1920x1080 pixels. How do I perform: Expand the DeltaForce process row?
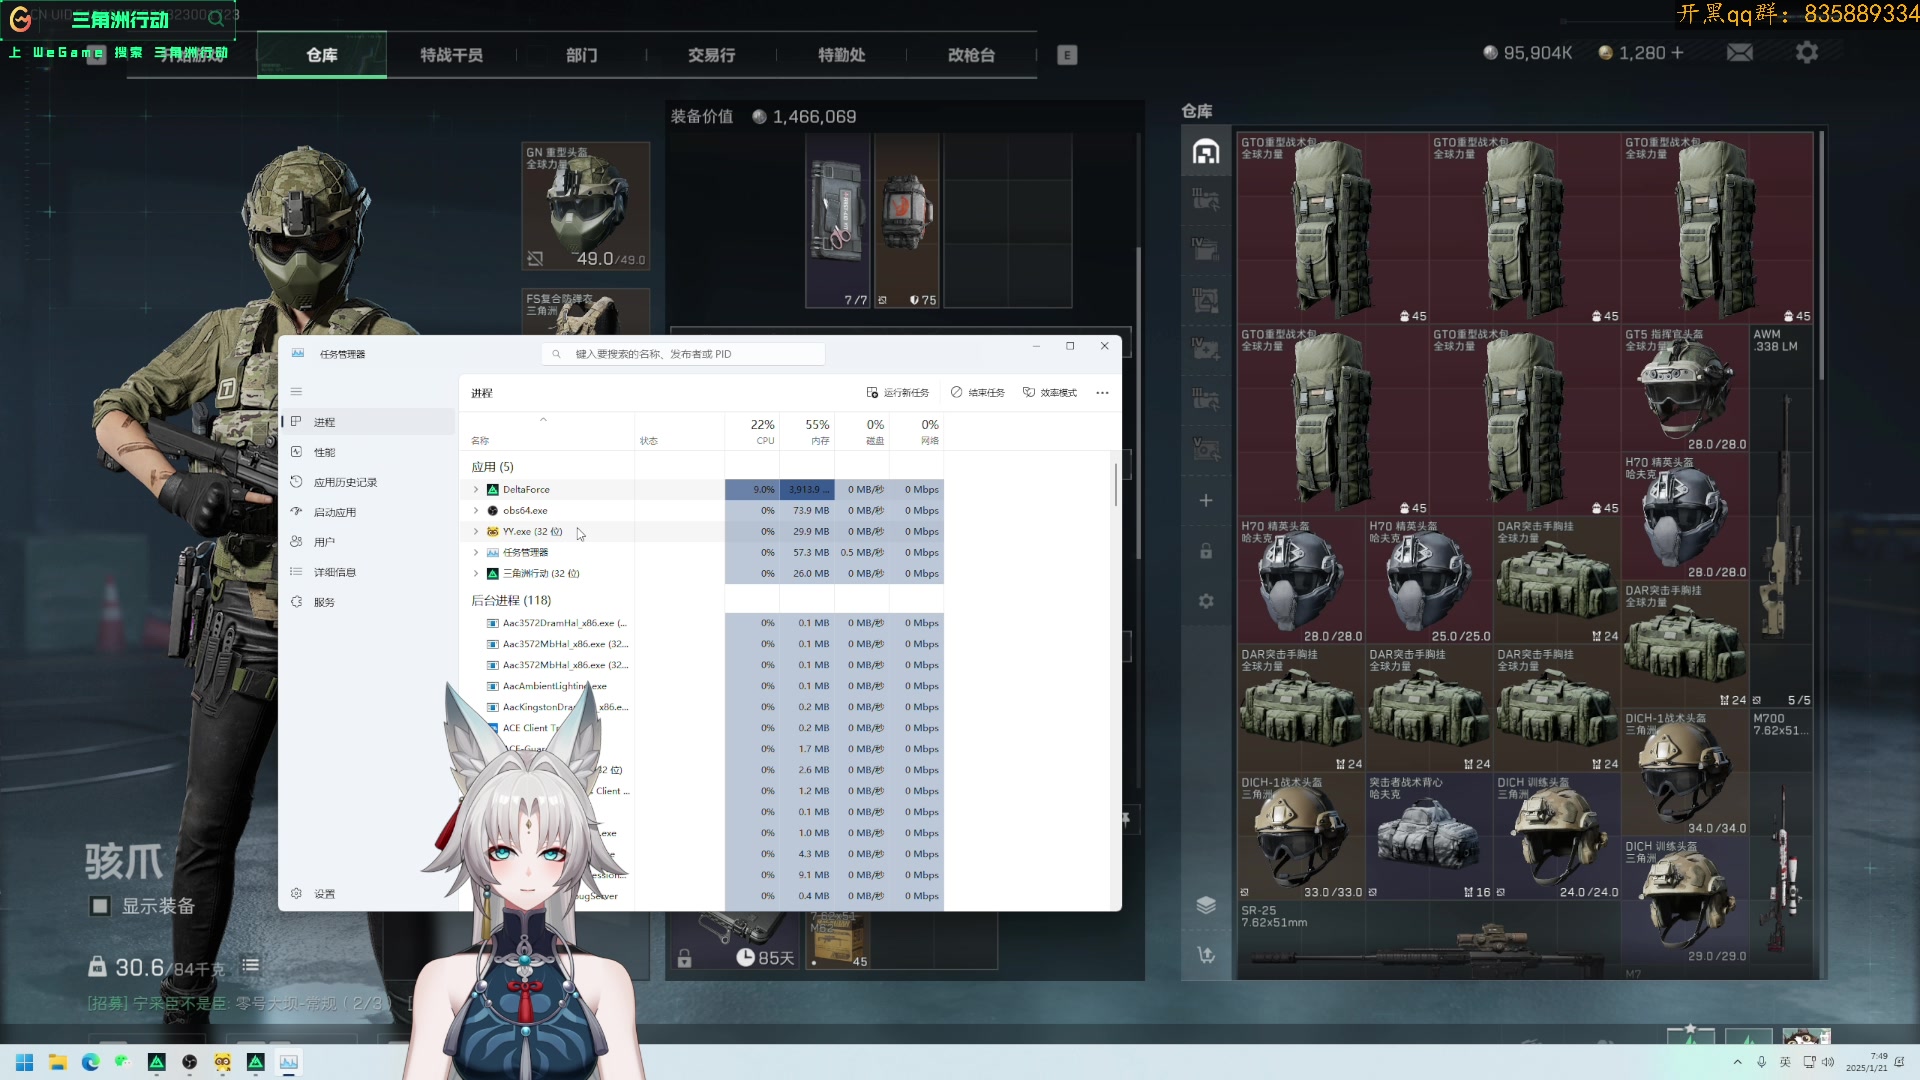click(476, 490)
